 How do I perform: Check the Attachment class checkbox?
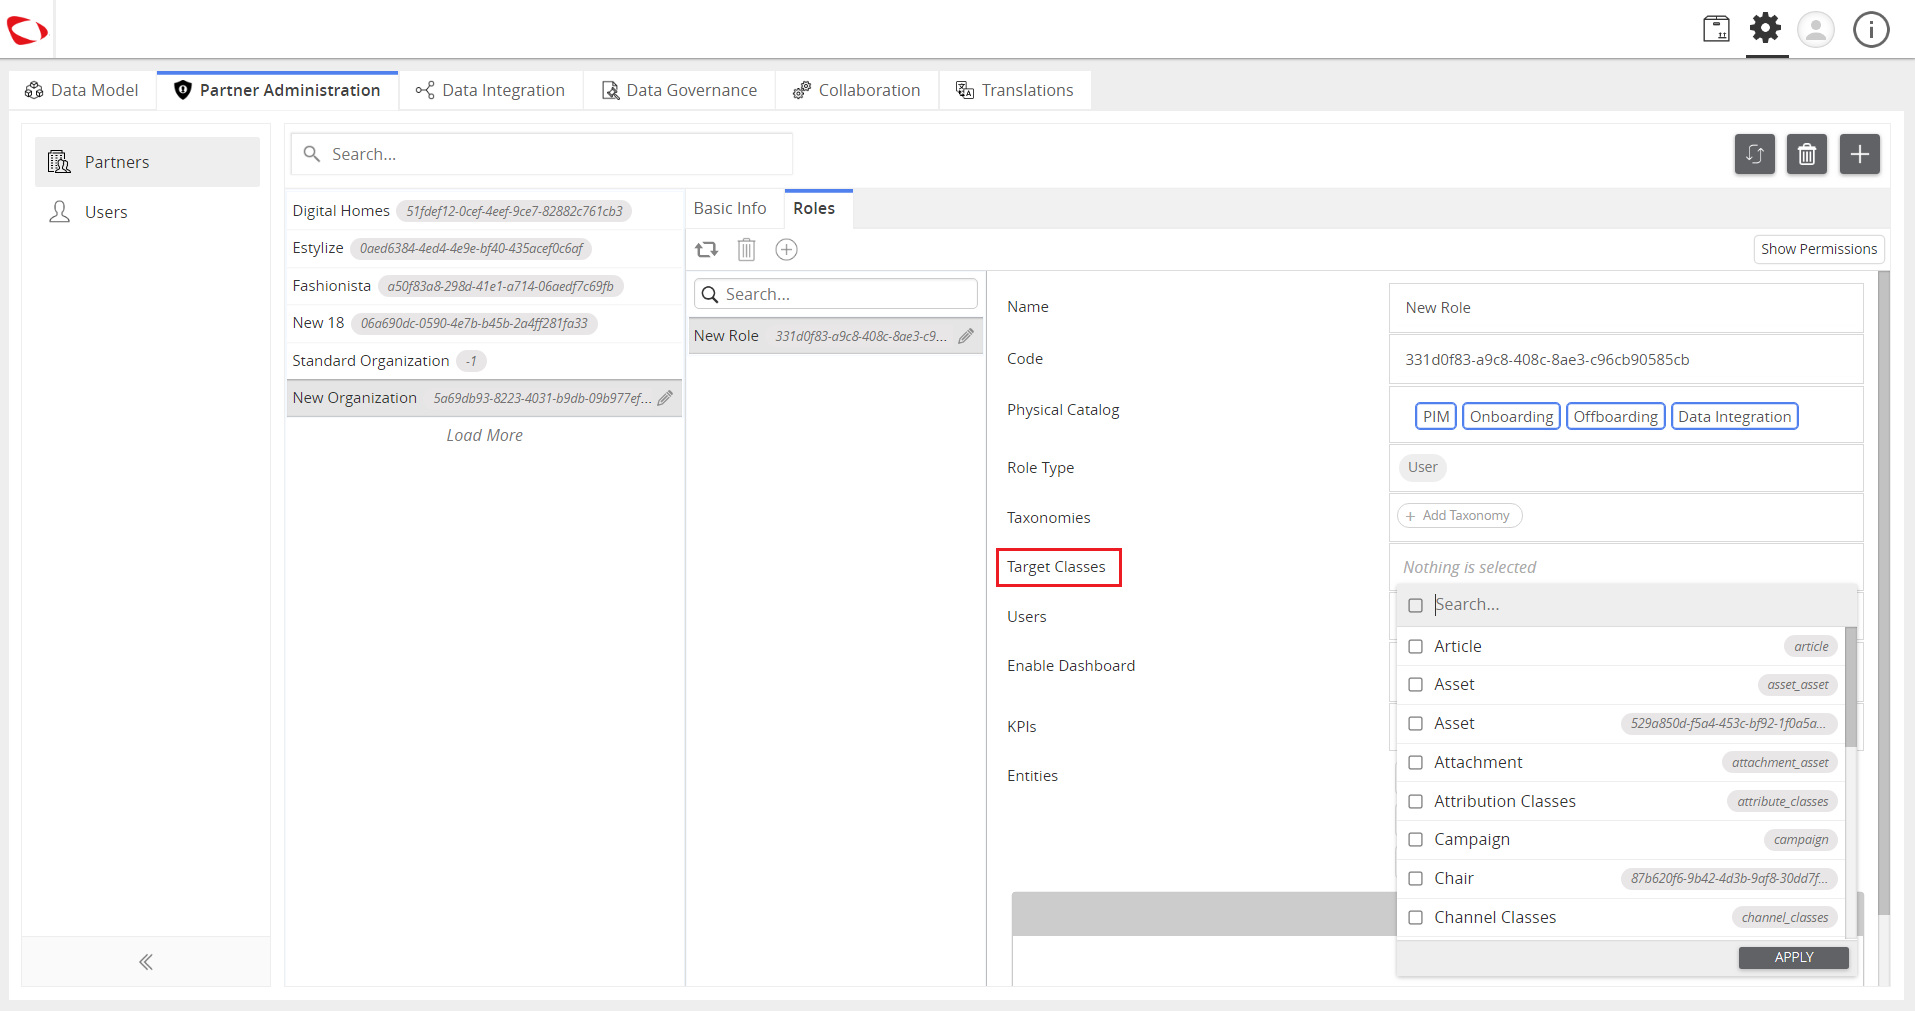pos(1415,763)
